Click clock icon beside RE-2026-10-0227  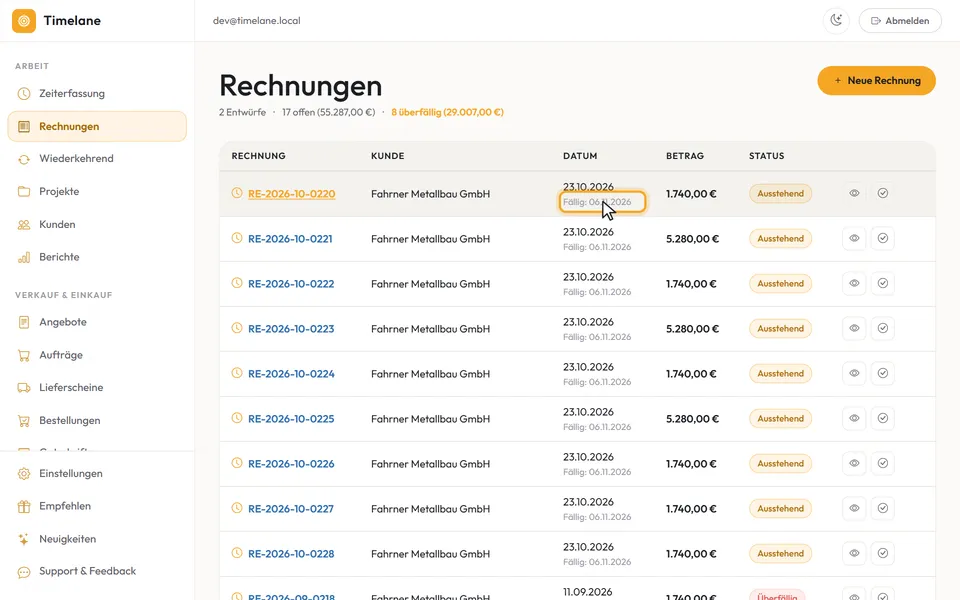[x=237, y=508]
